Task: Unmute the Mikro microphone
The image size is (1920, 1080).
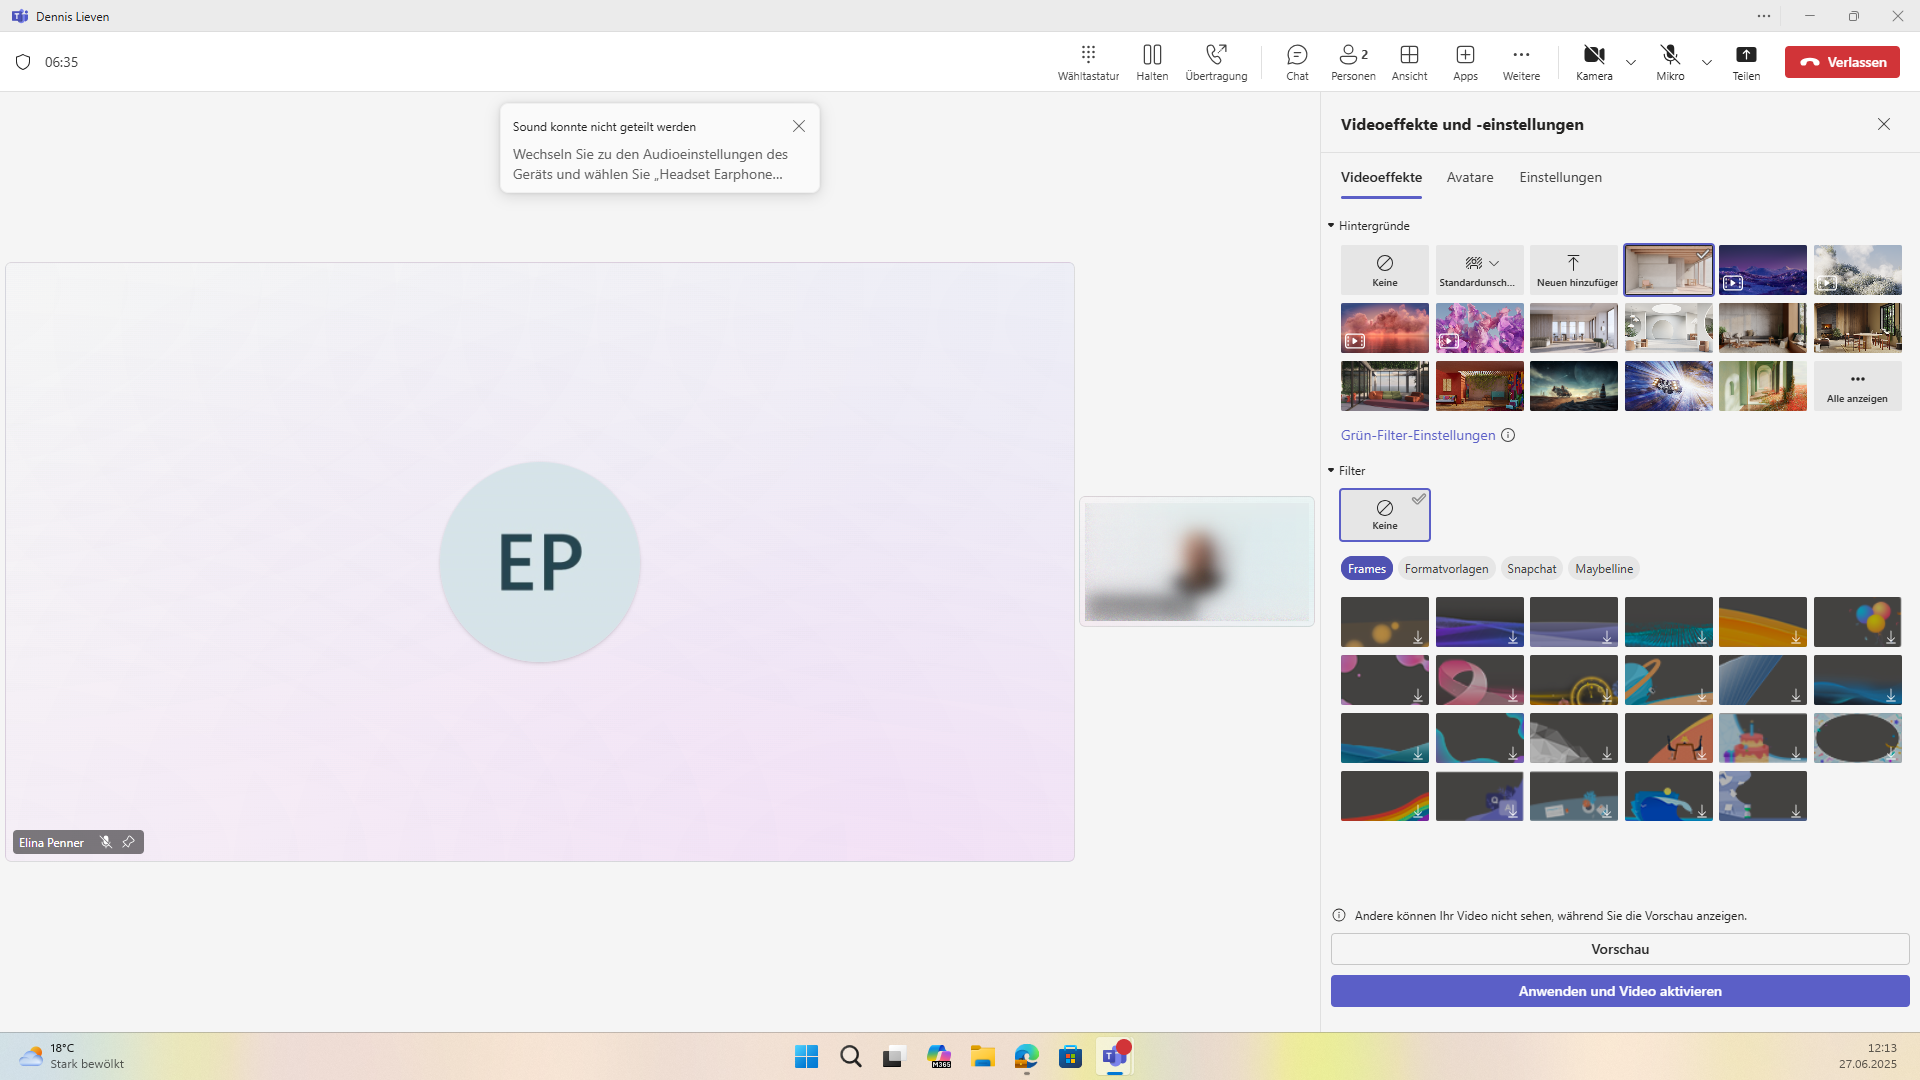Action: (1670, 61)
